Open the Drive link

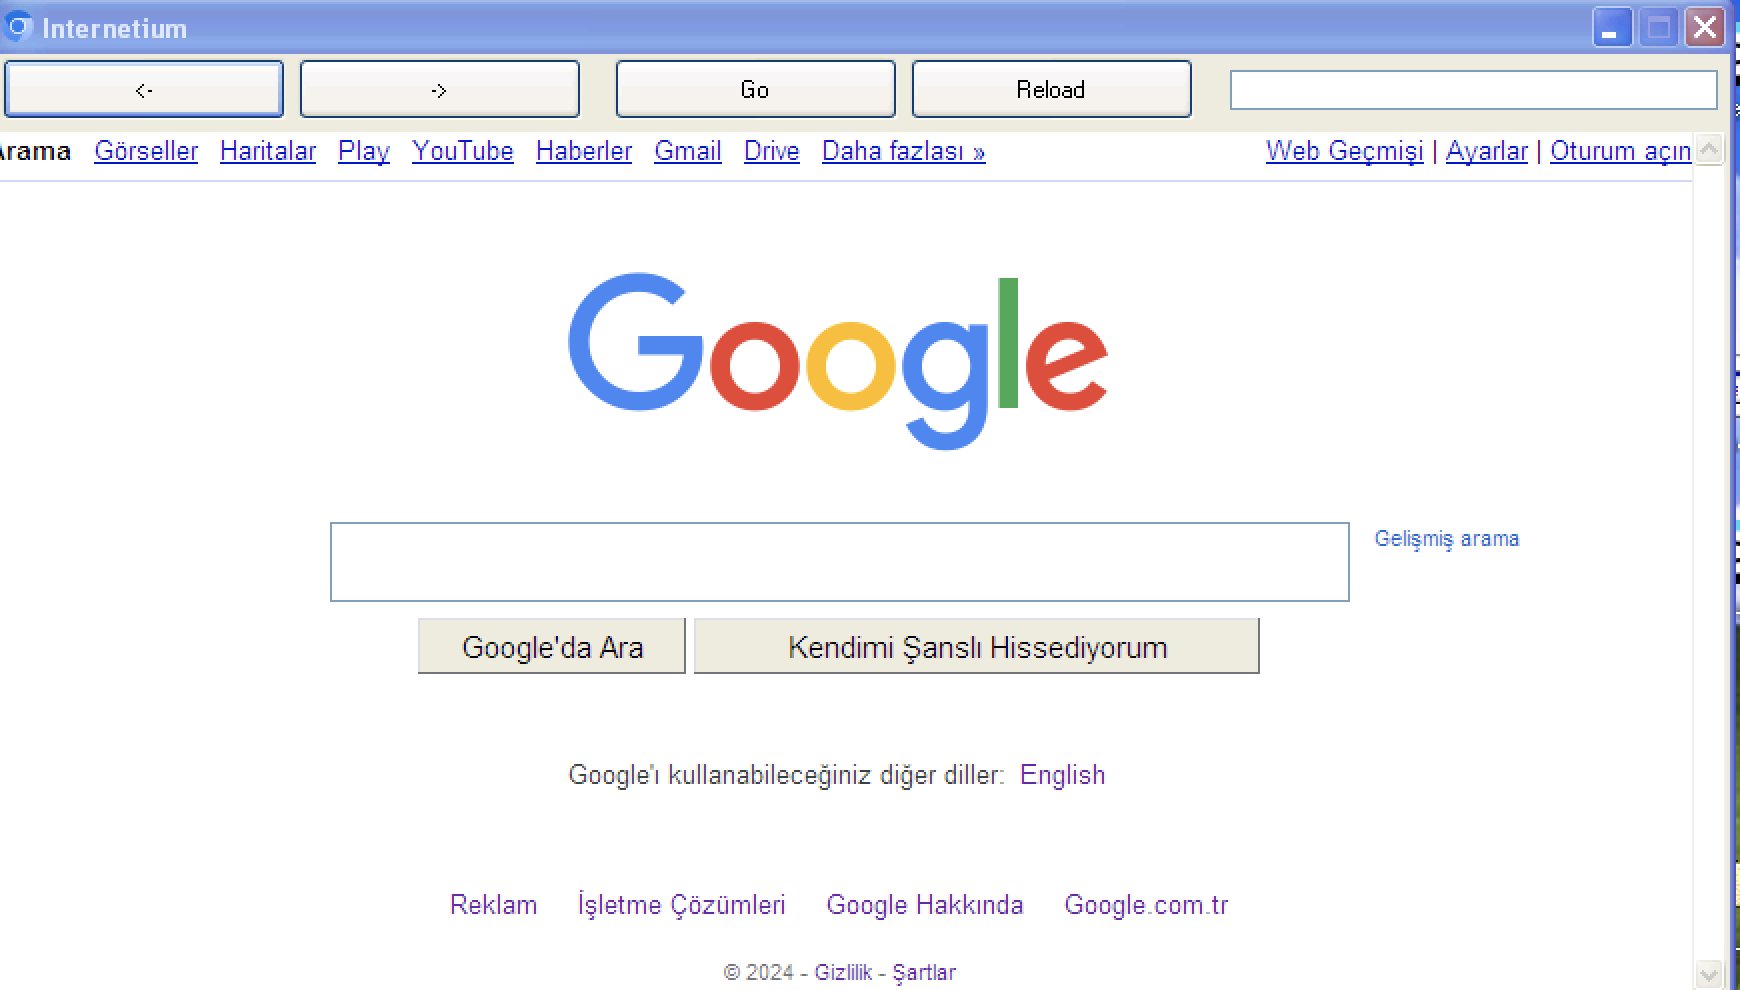[x=772, y=151]
